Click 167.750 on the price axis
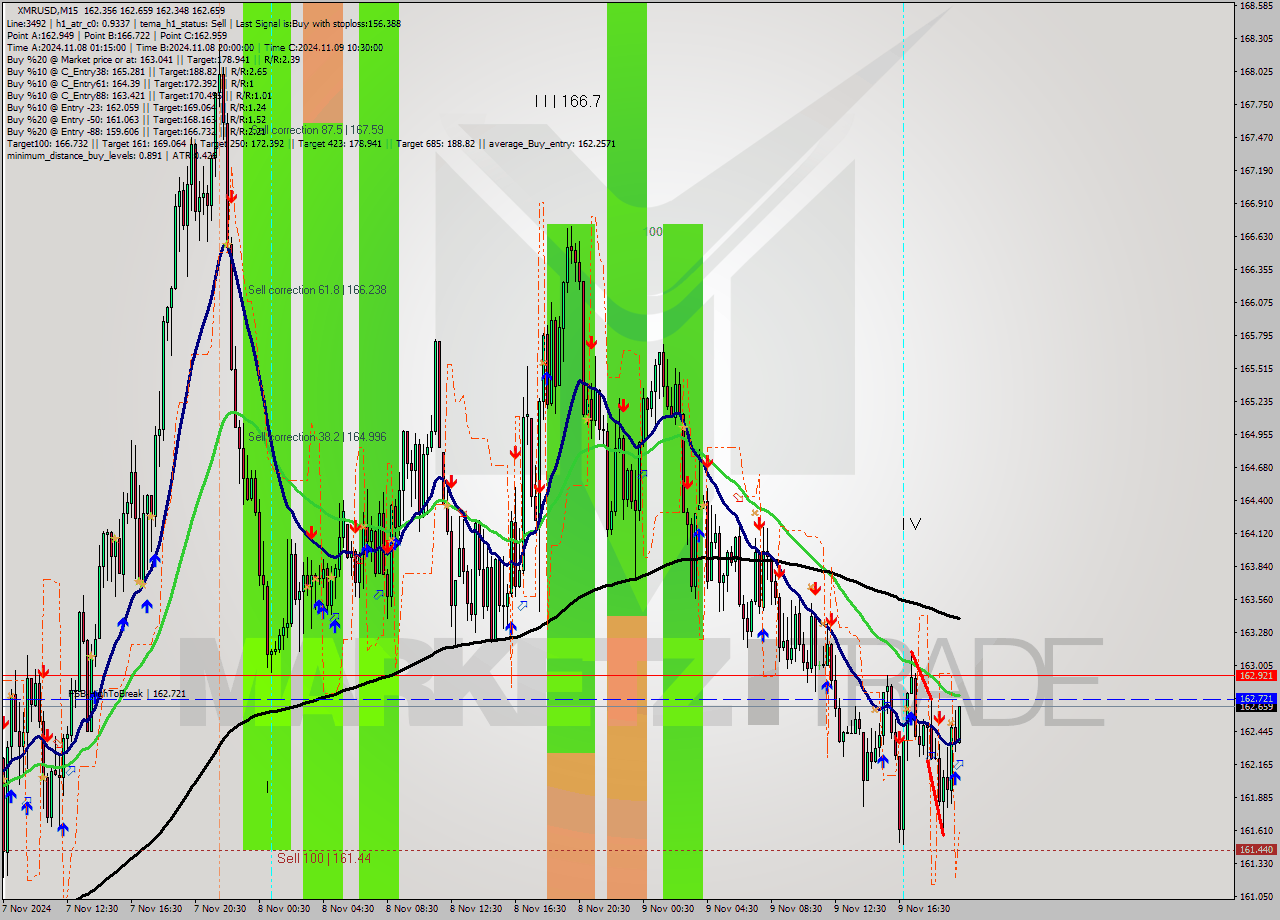This screenshot has width=1280, height=920. pyautogui.click(x=1256, y=104)
